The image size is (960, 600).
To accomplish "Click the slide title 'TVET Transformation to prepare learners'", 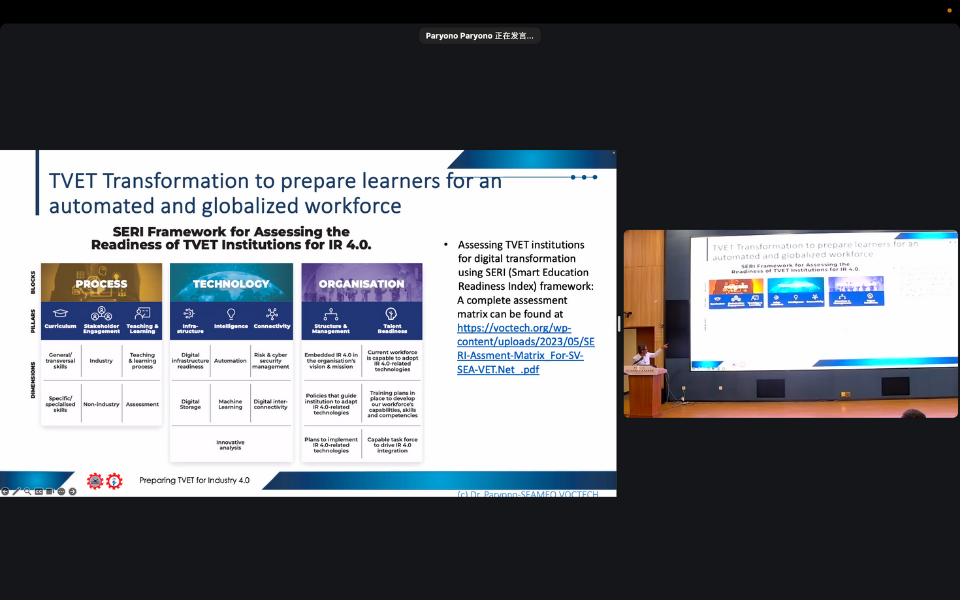I will [276, 193].
